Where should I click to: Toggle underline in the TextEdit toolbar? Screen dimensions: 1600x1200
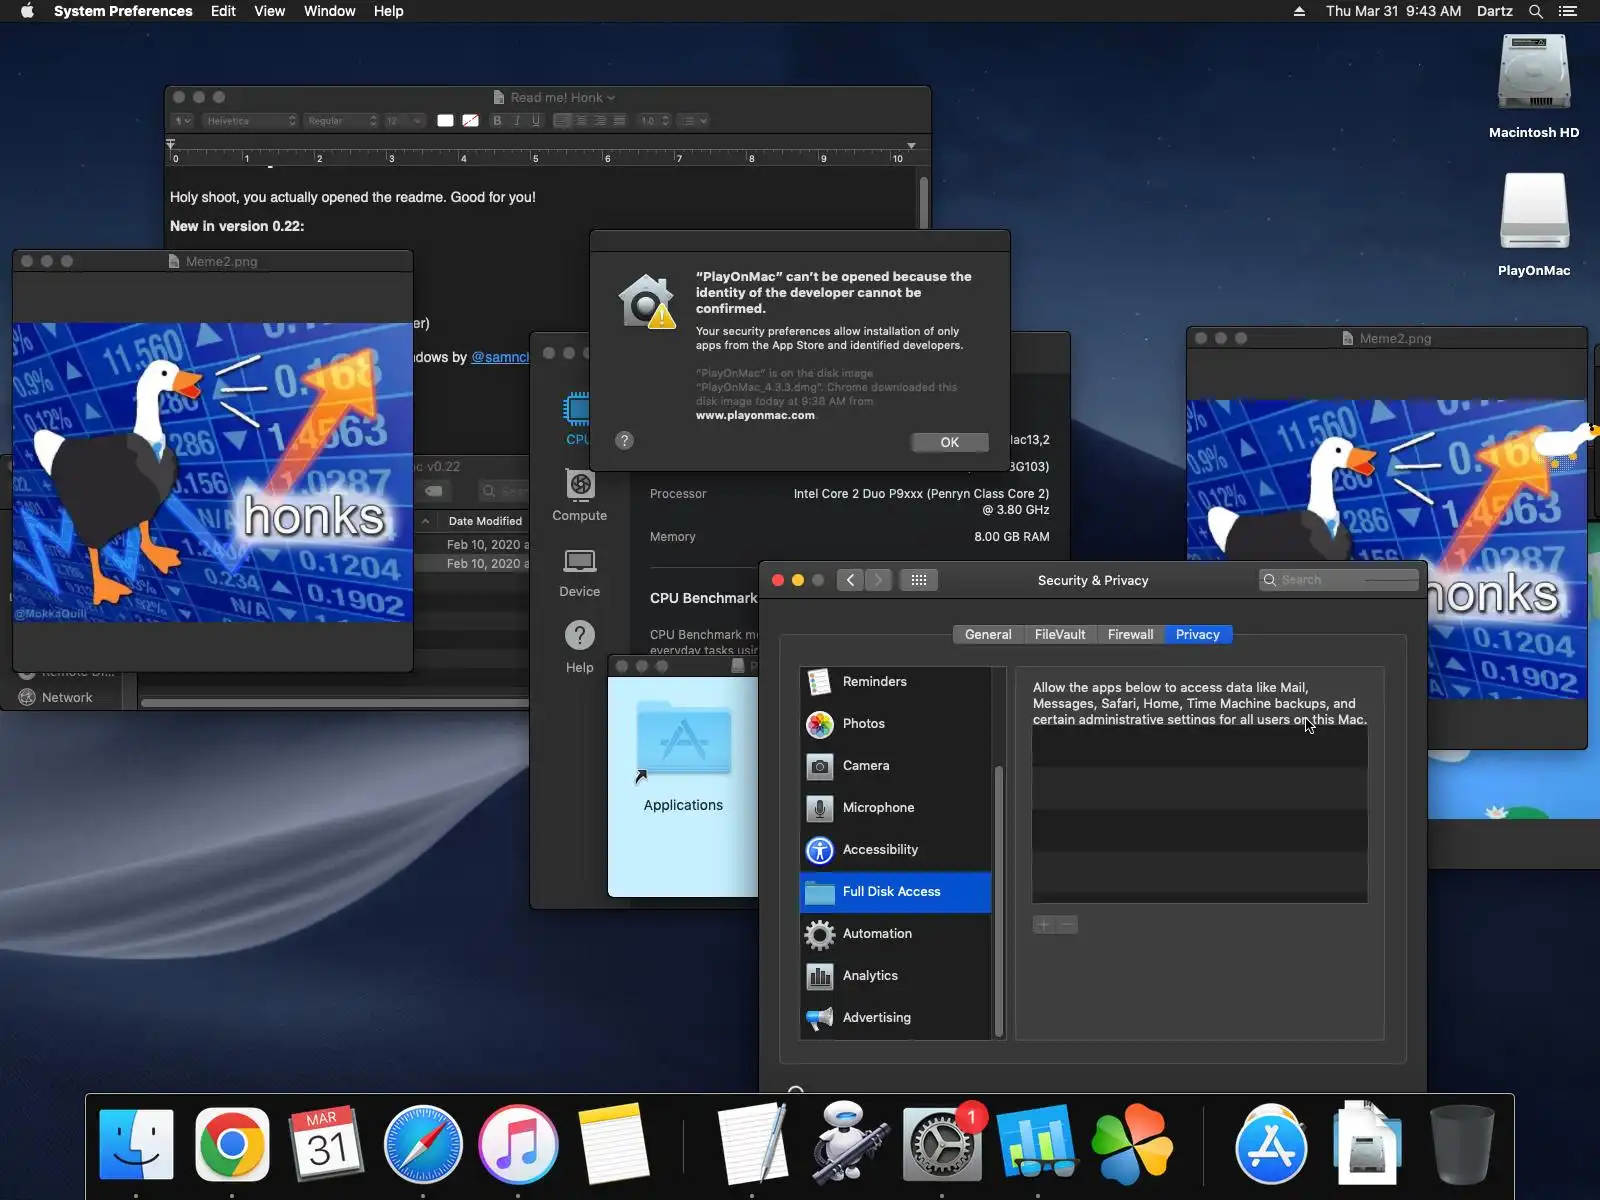coord(536,121)
